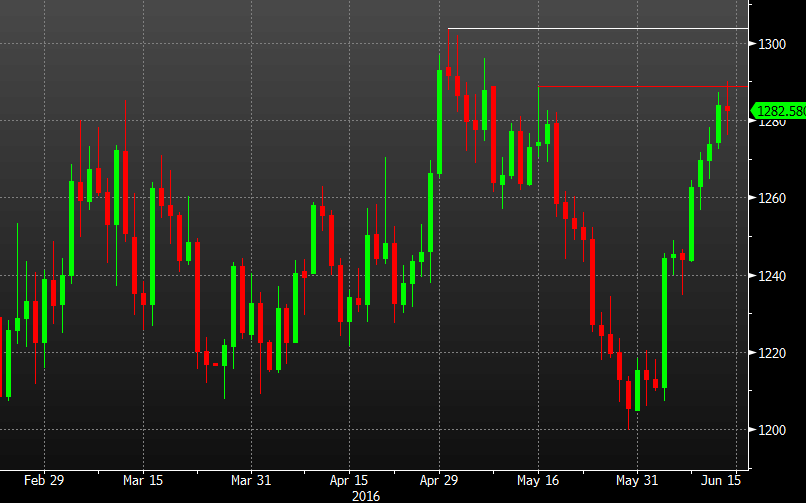Select the Mar 31 date label
Image resolution: width=806 pixels, height=503 pixels.
251,480
